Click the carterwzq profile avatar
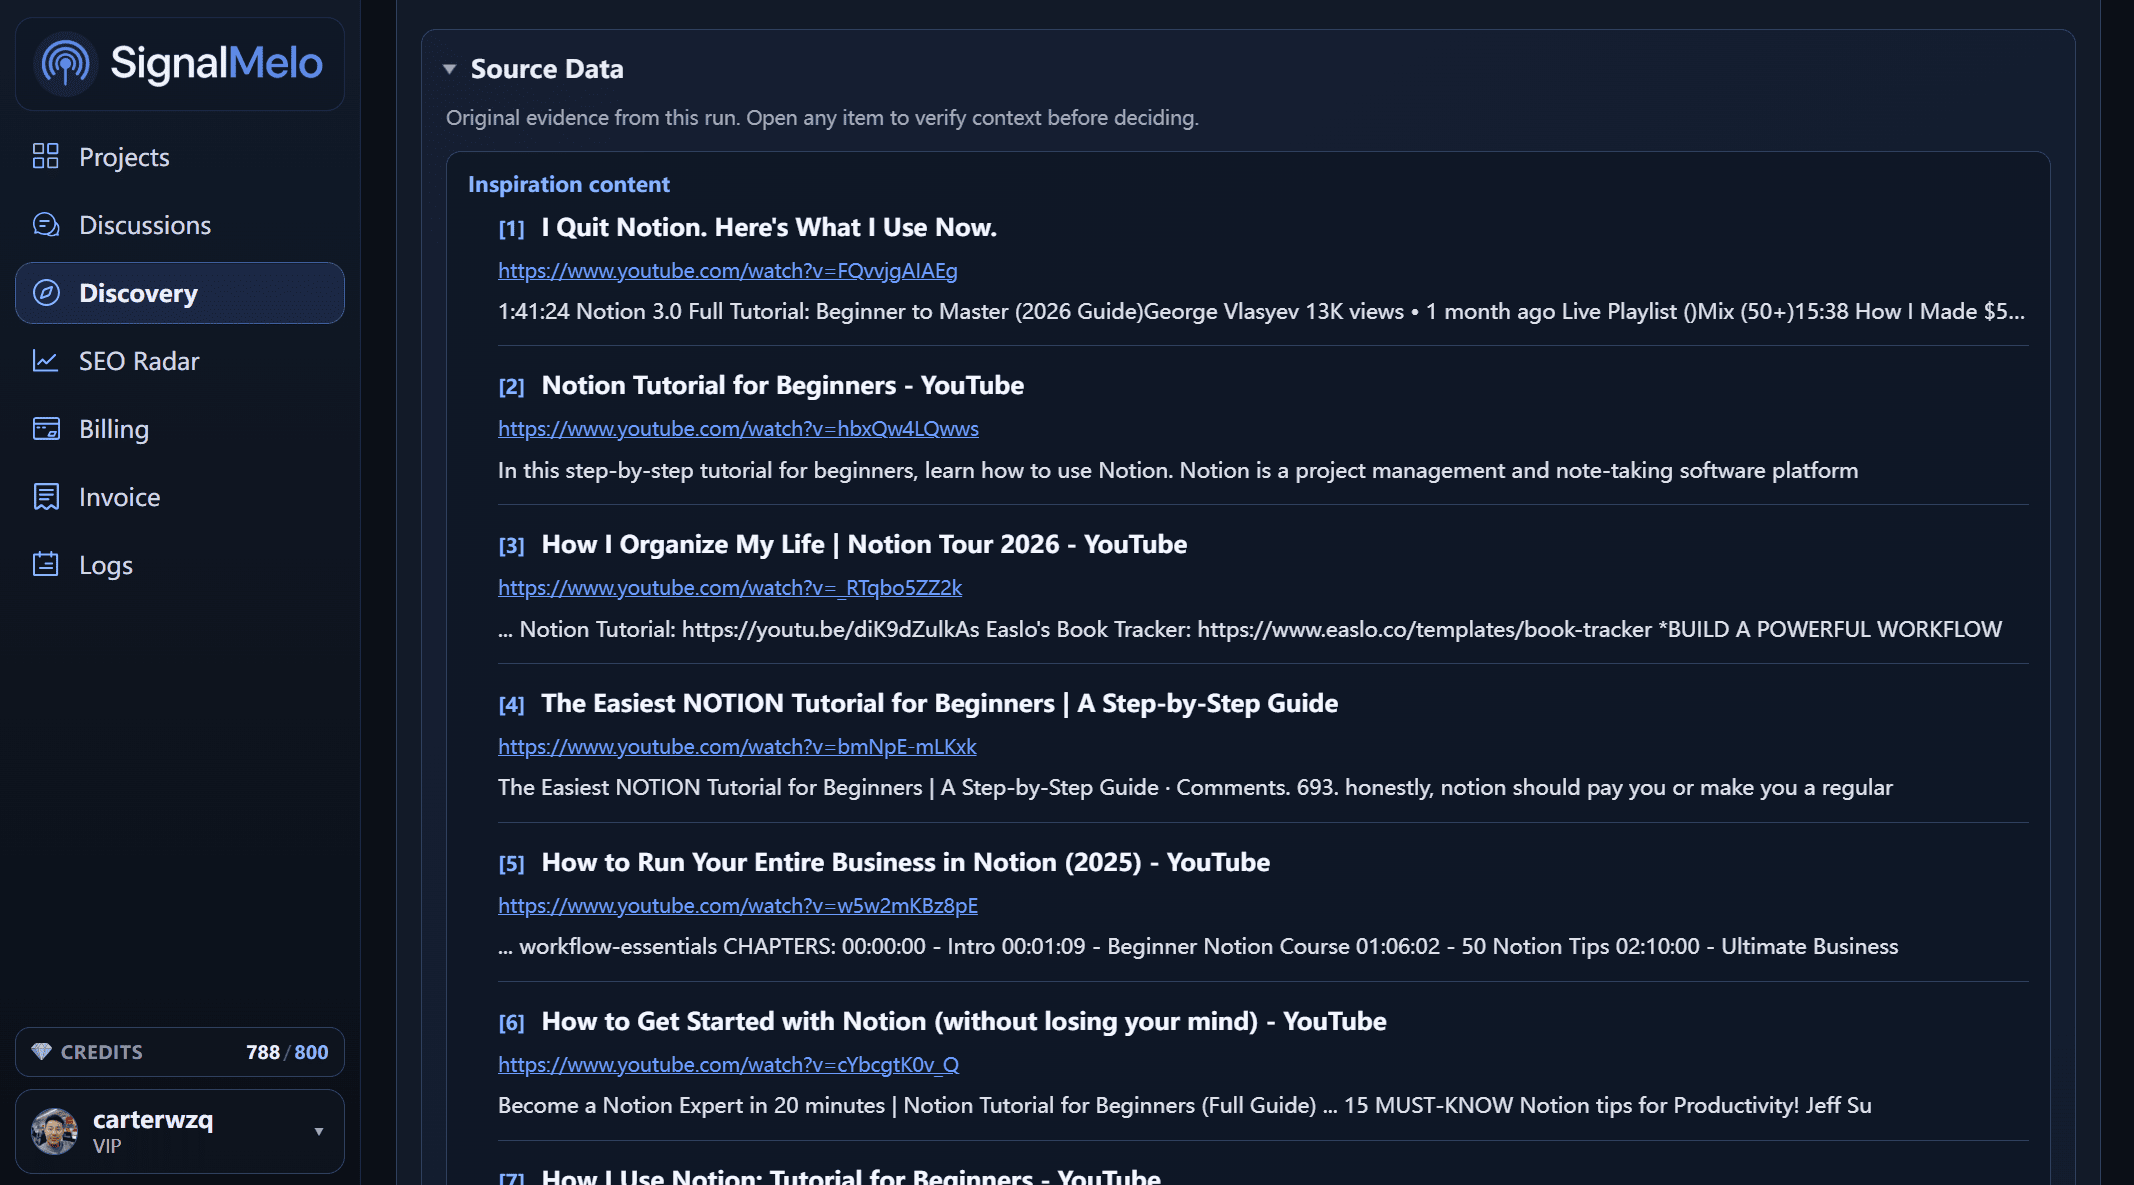 click(55, 1131)
